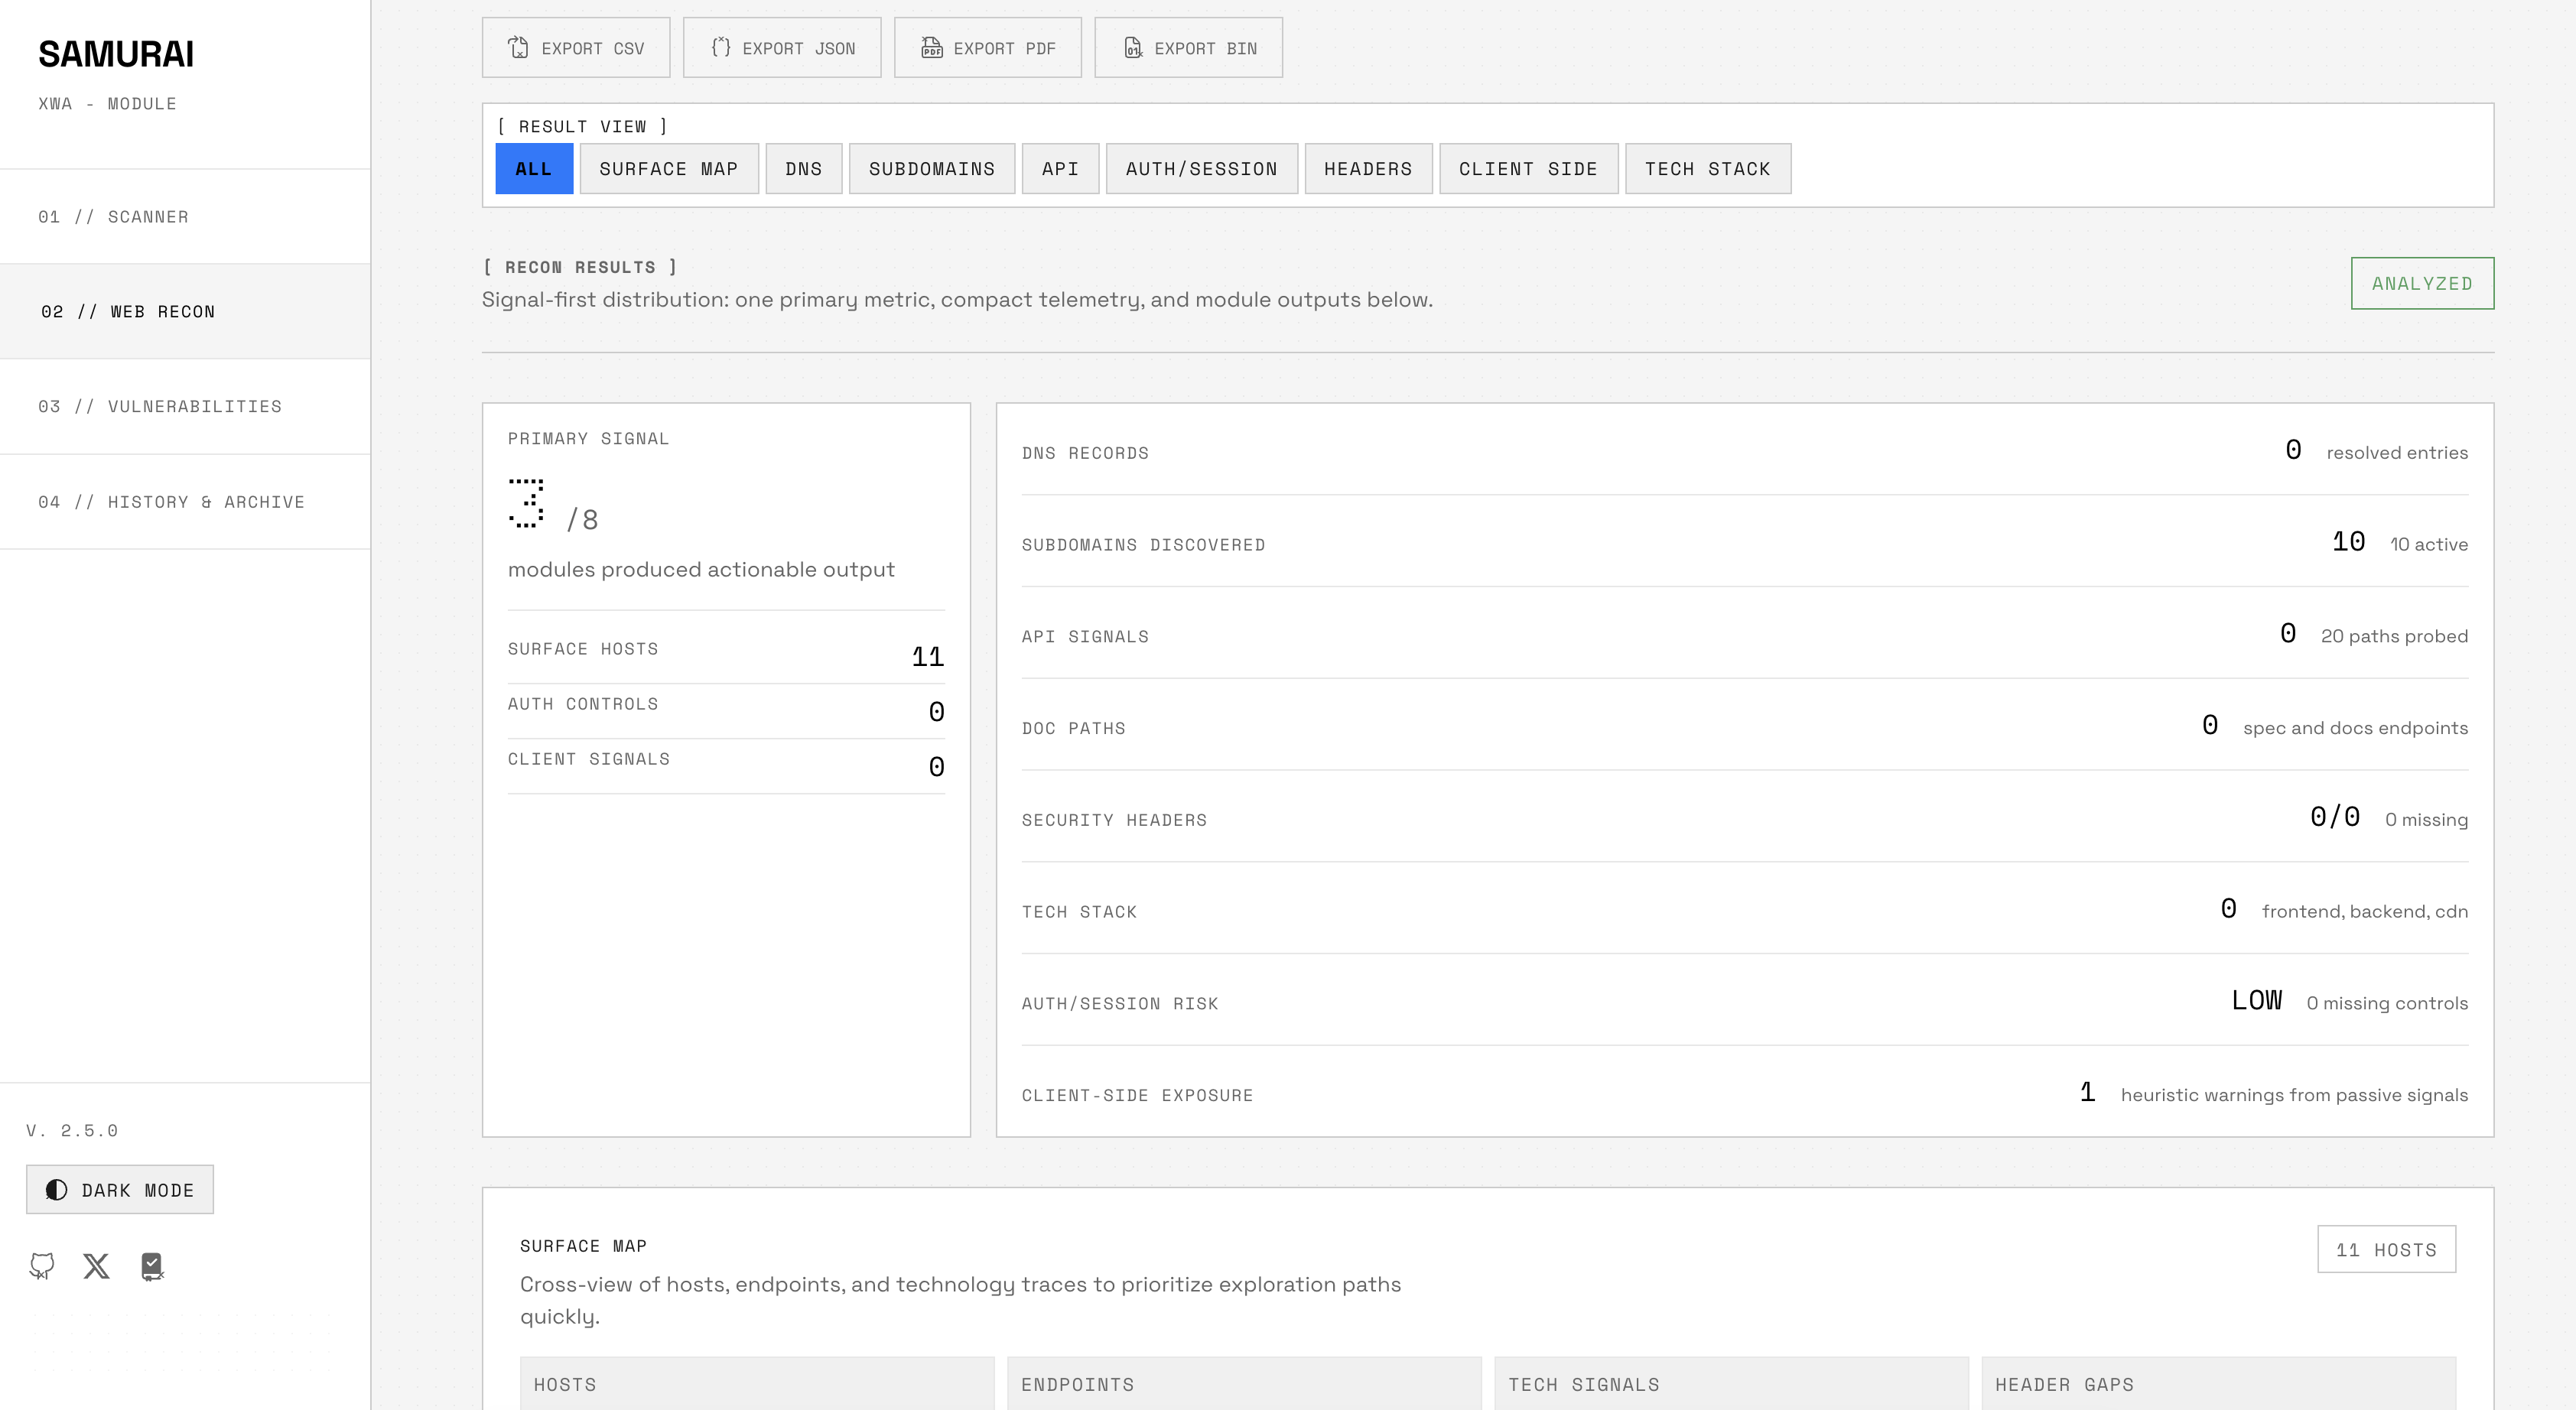Filter results by Subdomains

[932, 169]
